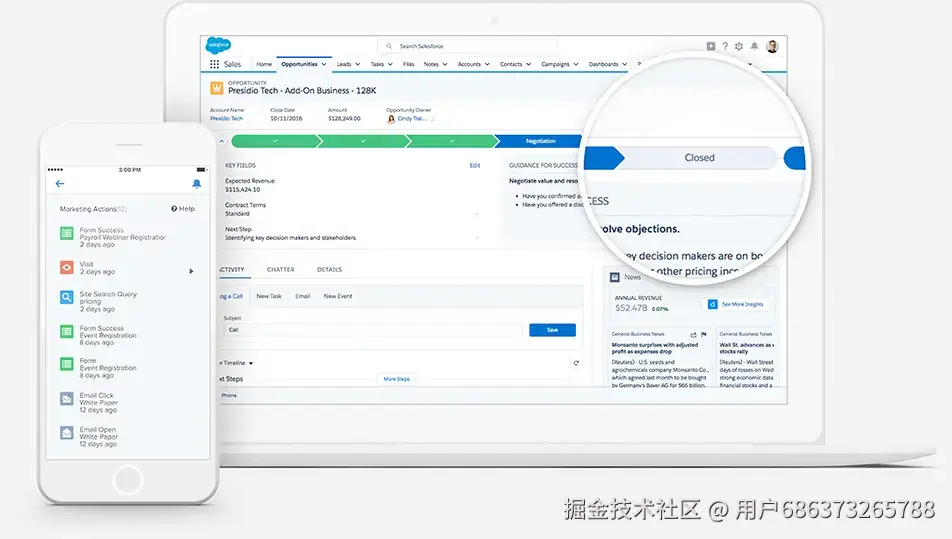Flag the Monsanto news article
952x539 pixels.
[704, 334]
